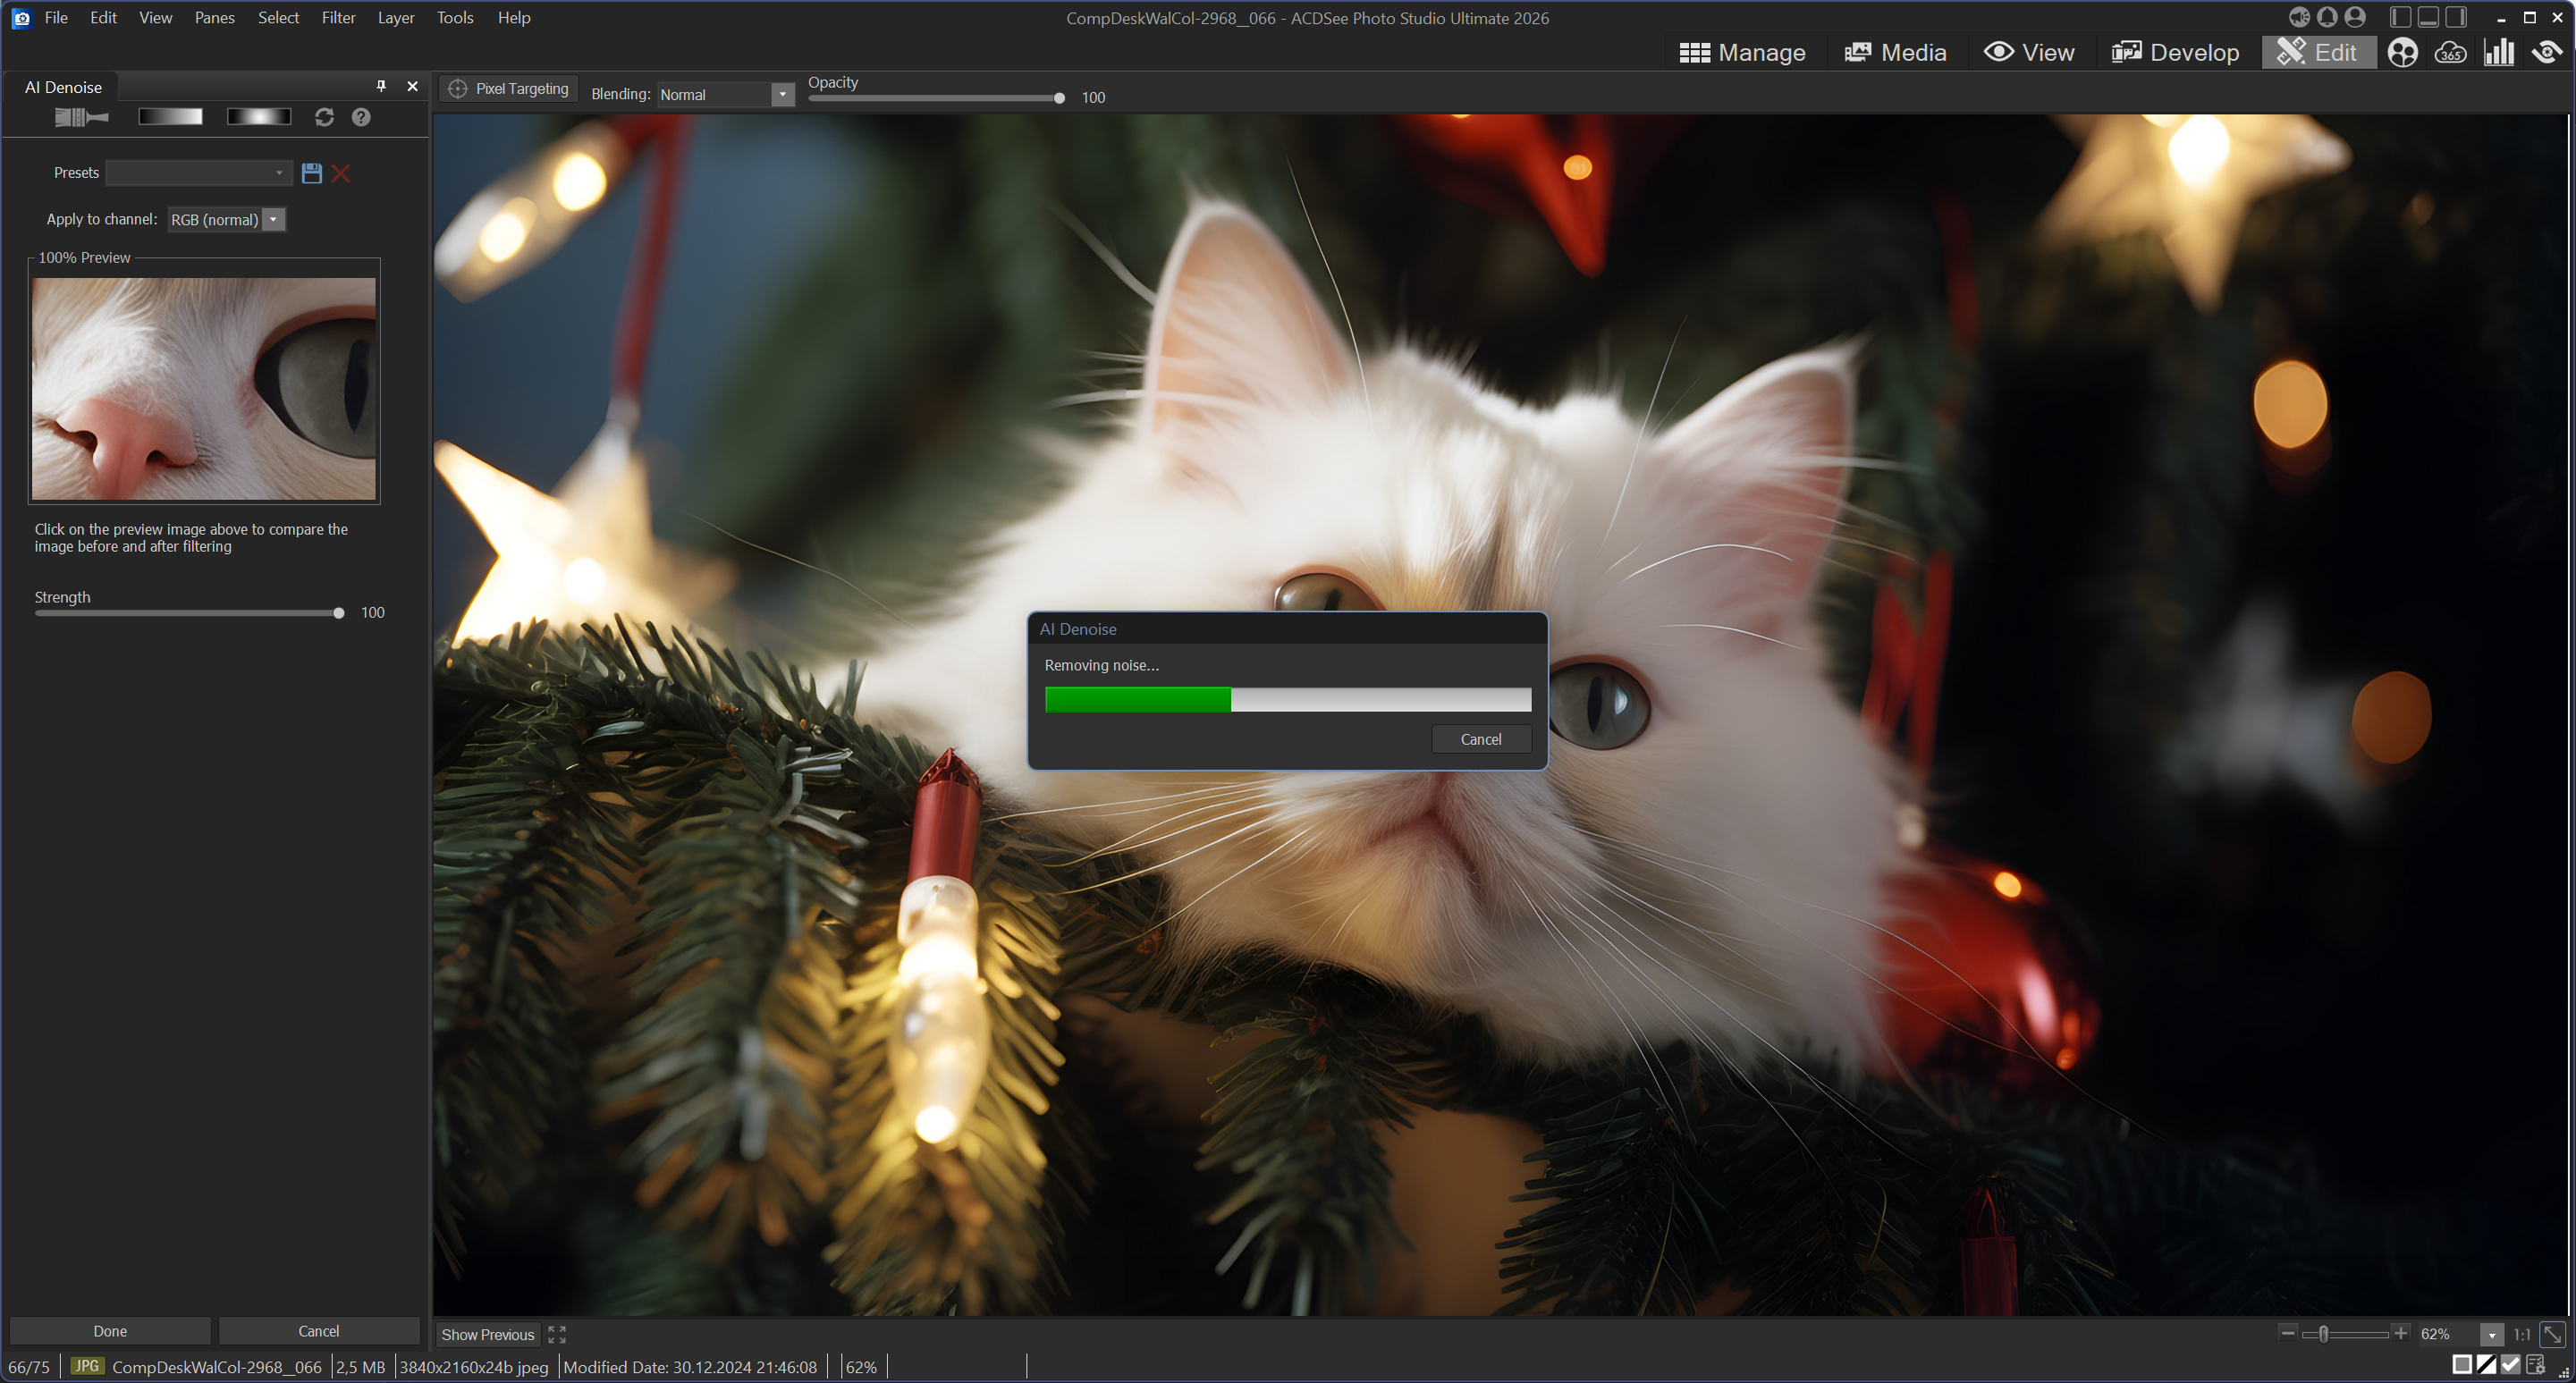The height and width of the screenshot is (1383, 2576).
Task: Click the Show Previous button
Action: [x=488, y=1334]
